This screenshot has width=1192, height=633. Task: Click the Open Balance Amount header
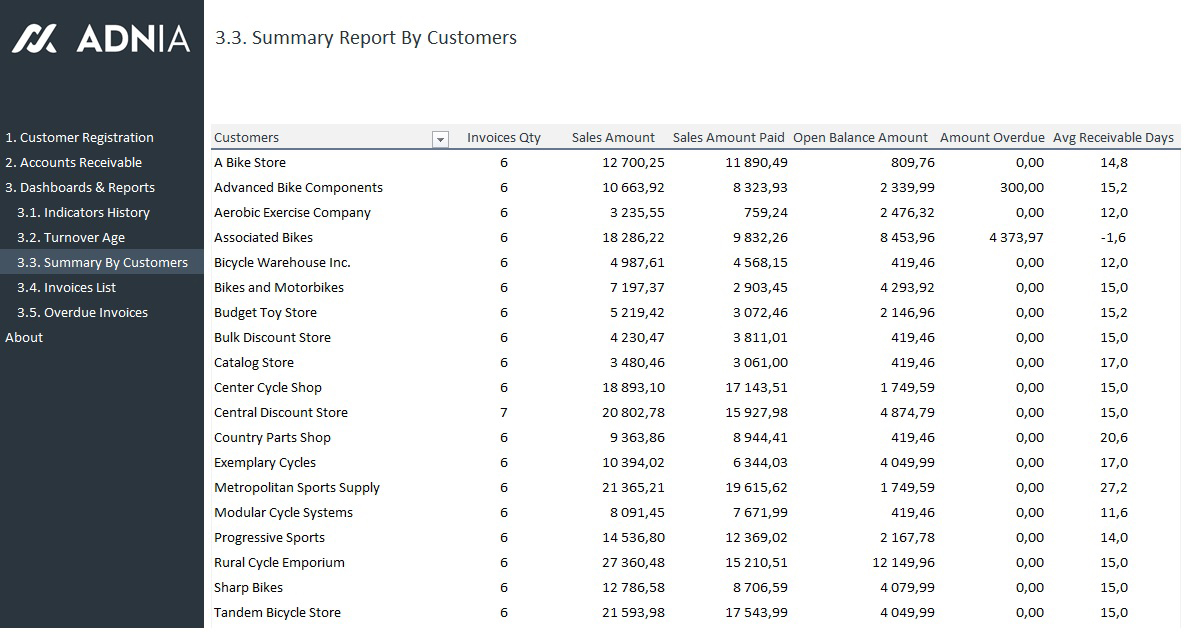(860, 138)
